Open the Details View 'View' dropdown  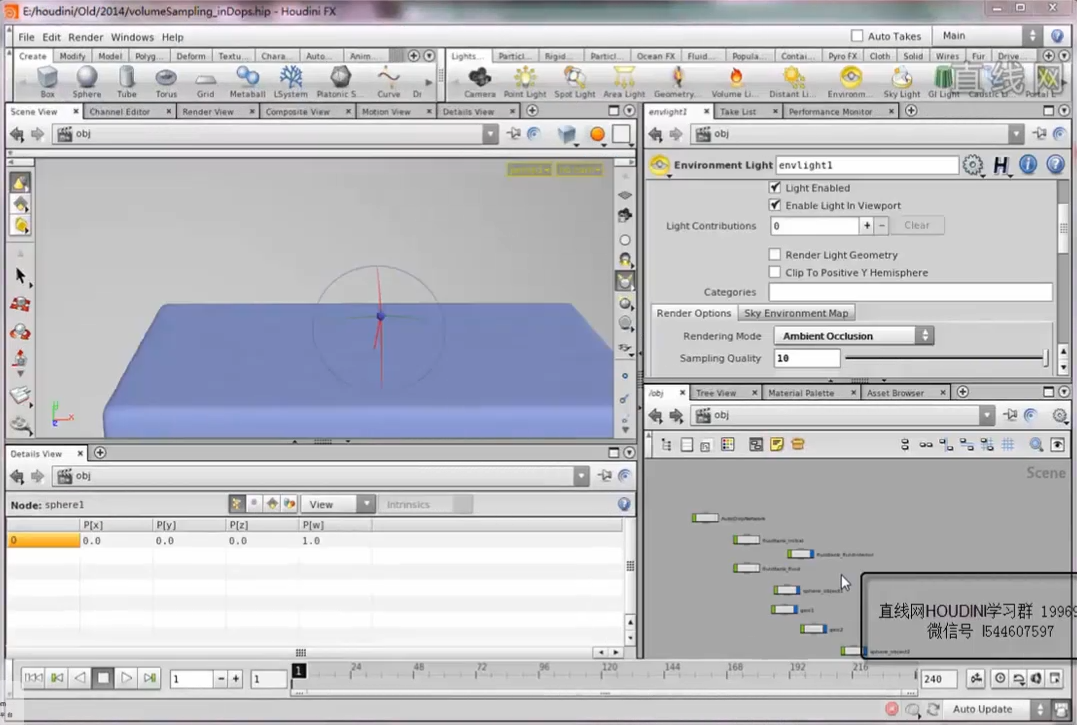click(338, 504)
